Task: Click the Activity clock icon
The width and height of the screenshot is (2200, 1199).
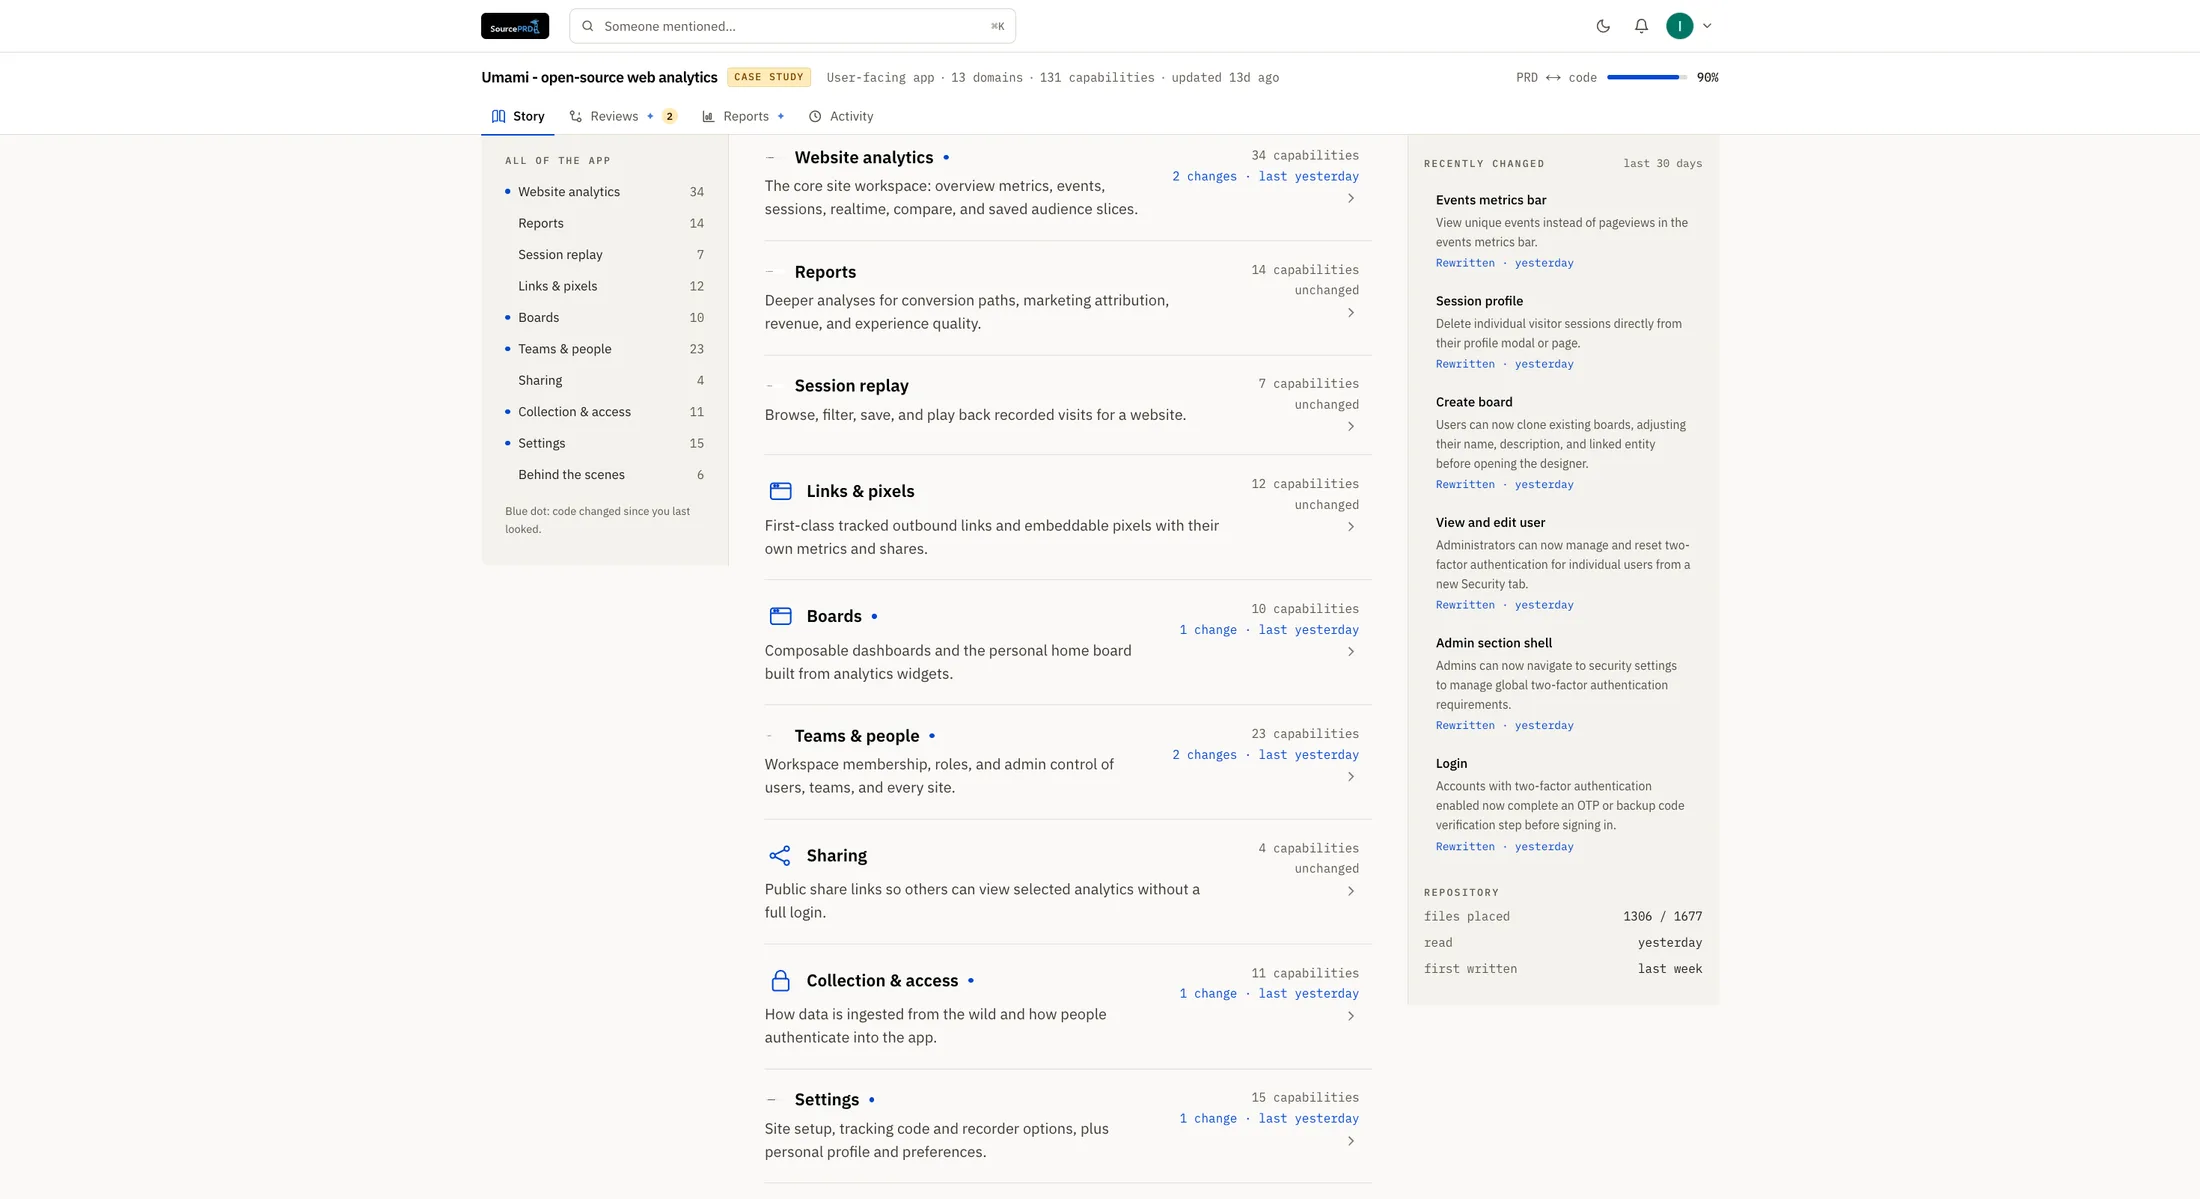Action: click(815, 116)
